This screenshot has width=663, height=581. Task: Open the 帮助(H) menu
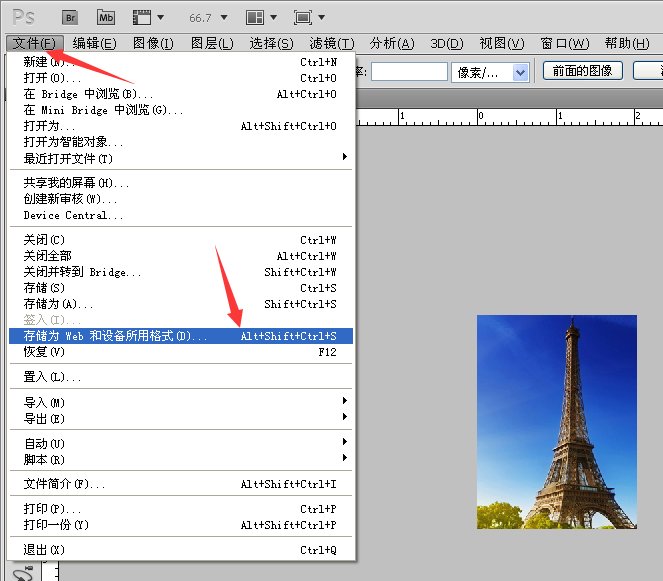[x=627, y=43]
